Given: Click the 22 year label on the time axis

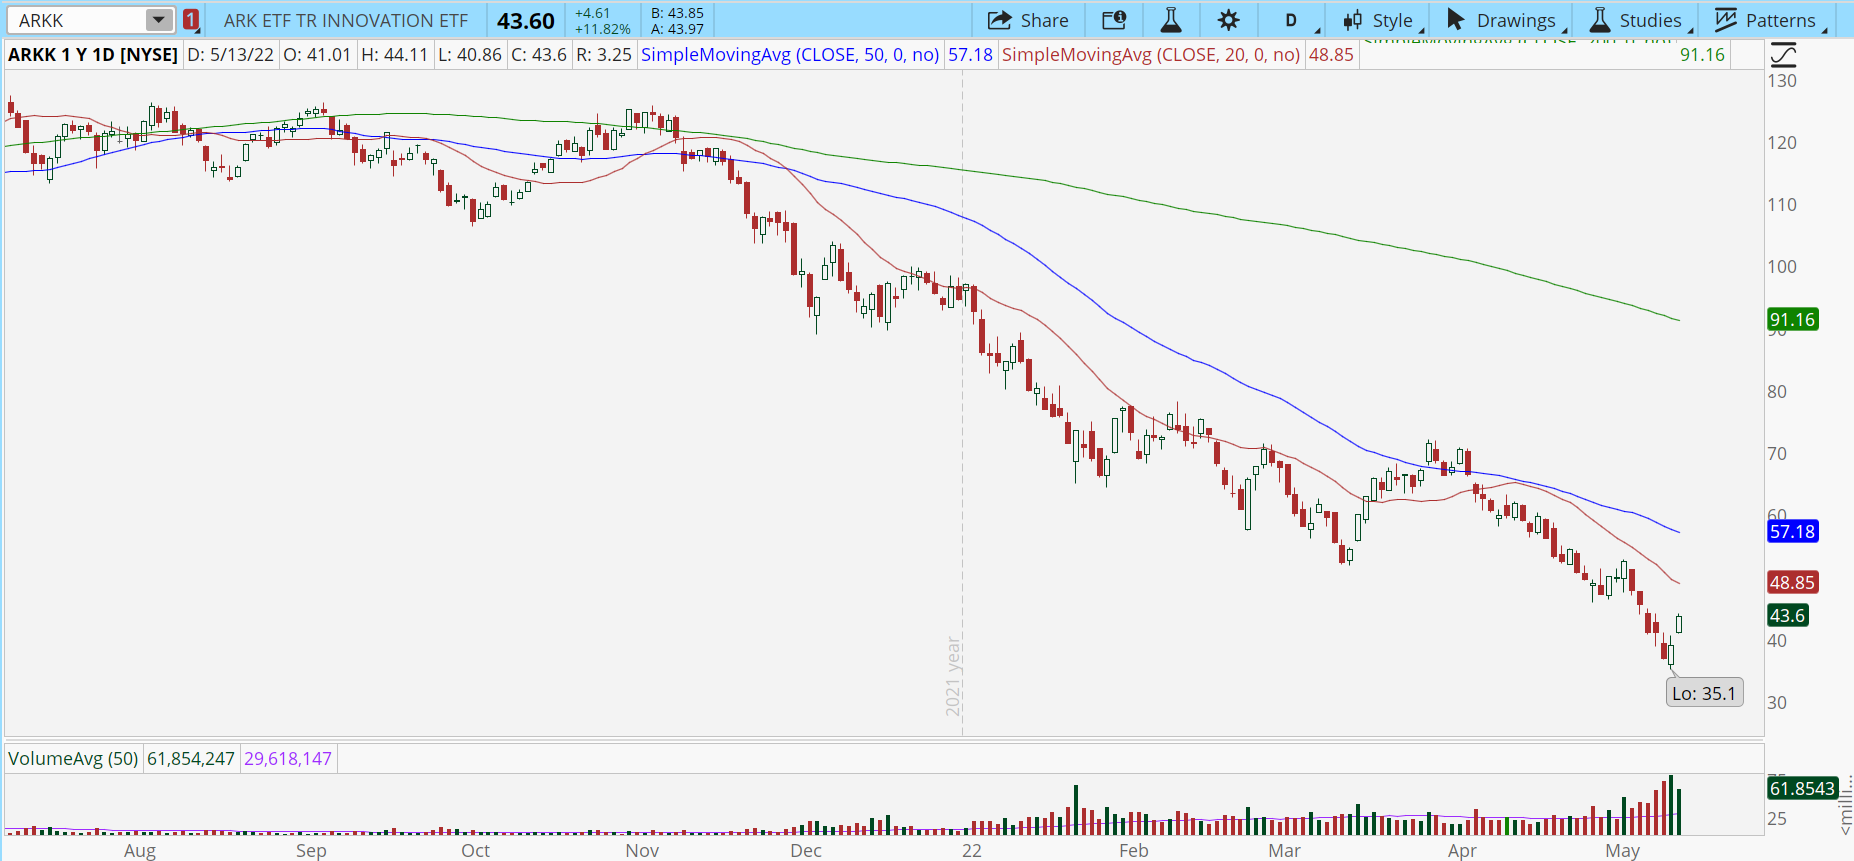Looking at the screenshot, I should pyautogui.click(x=972, y=851).
